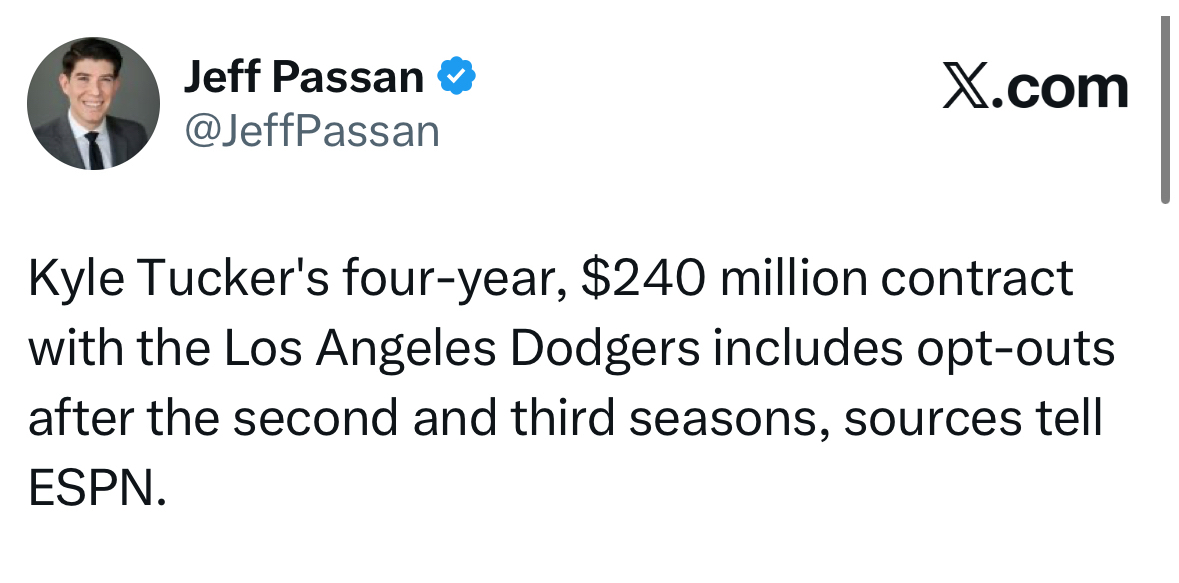Click the word "sources" in the post
The height and width of the screenshot is (583, 1179).
[x=927, y=420]
